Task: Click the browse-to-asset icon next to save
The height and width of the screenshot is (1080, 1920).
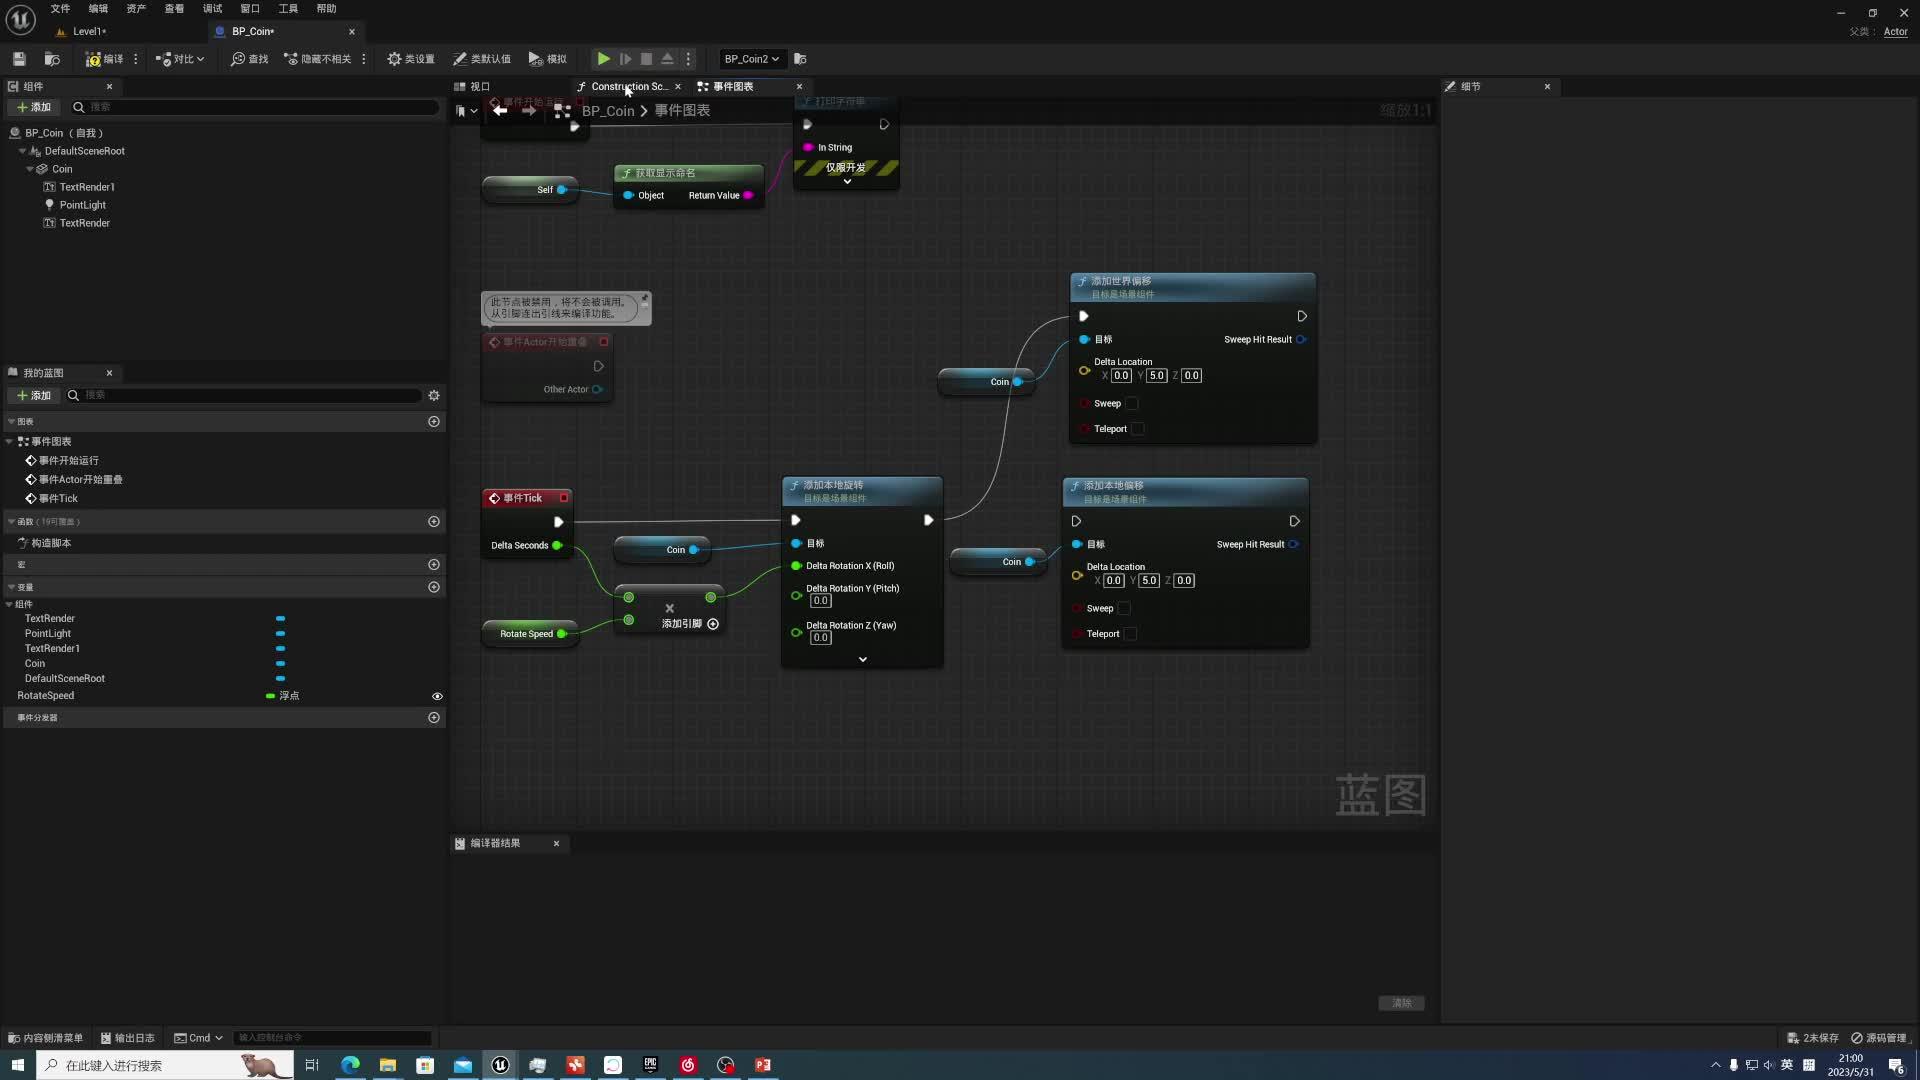Action: 52,59
